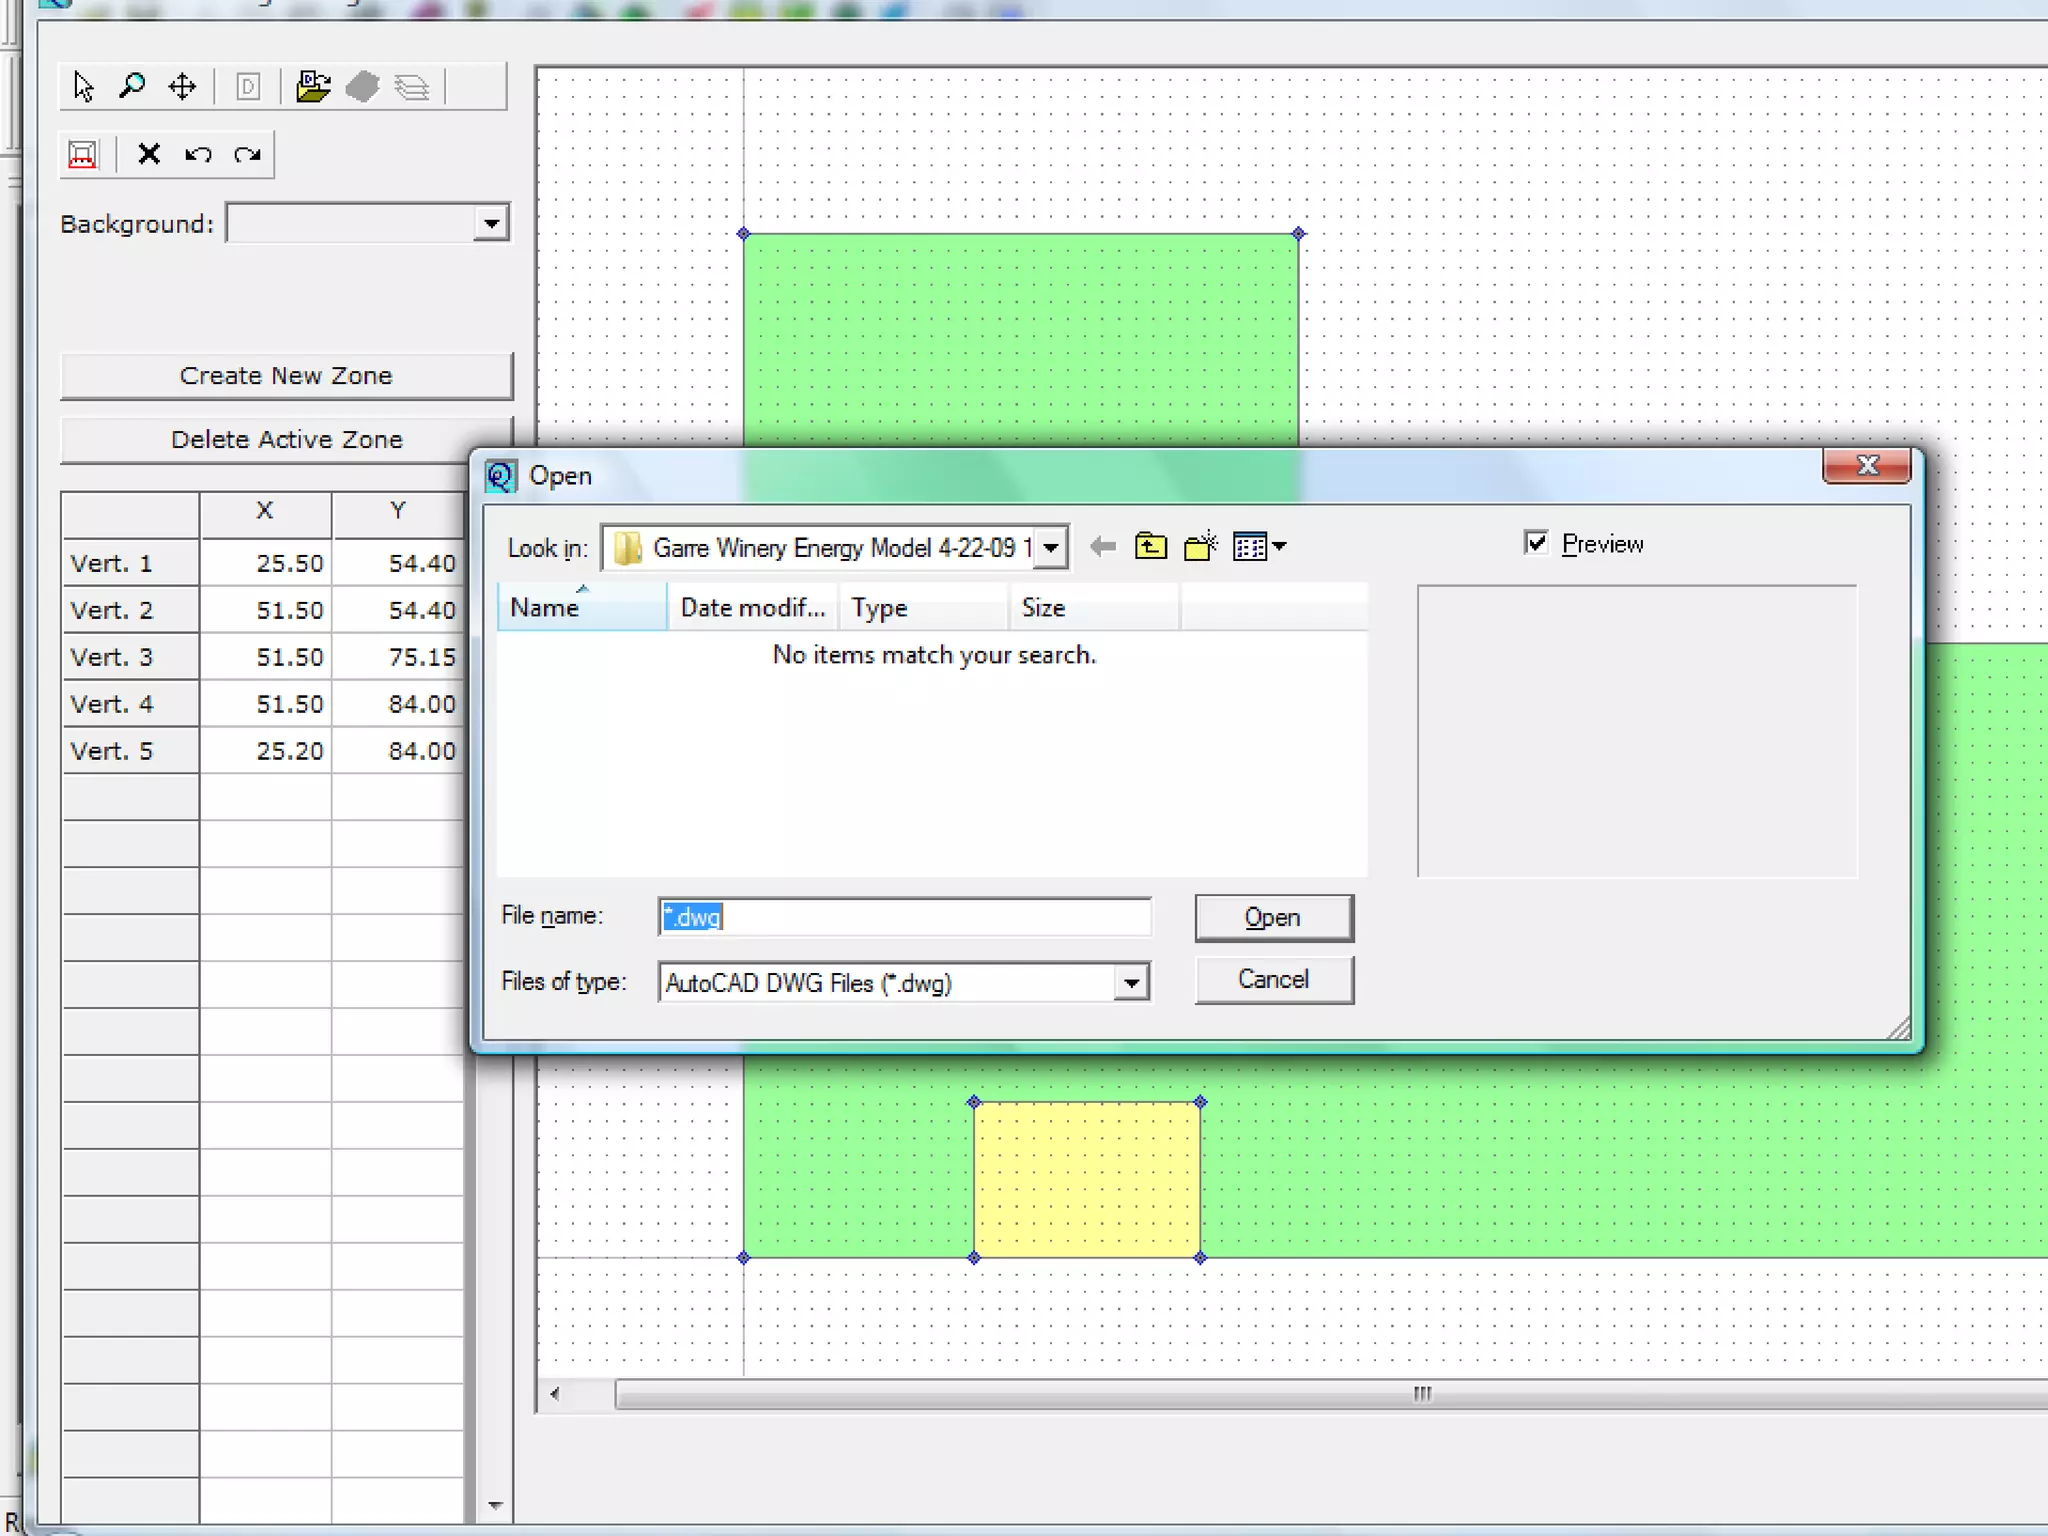Go up one folder level icon
This screenshot has height=1536, width=2048.
click(x=1151, y=547)
